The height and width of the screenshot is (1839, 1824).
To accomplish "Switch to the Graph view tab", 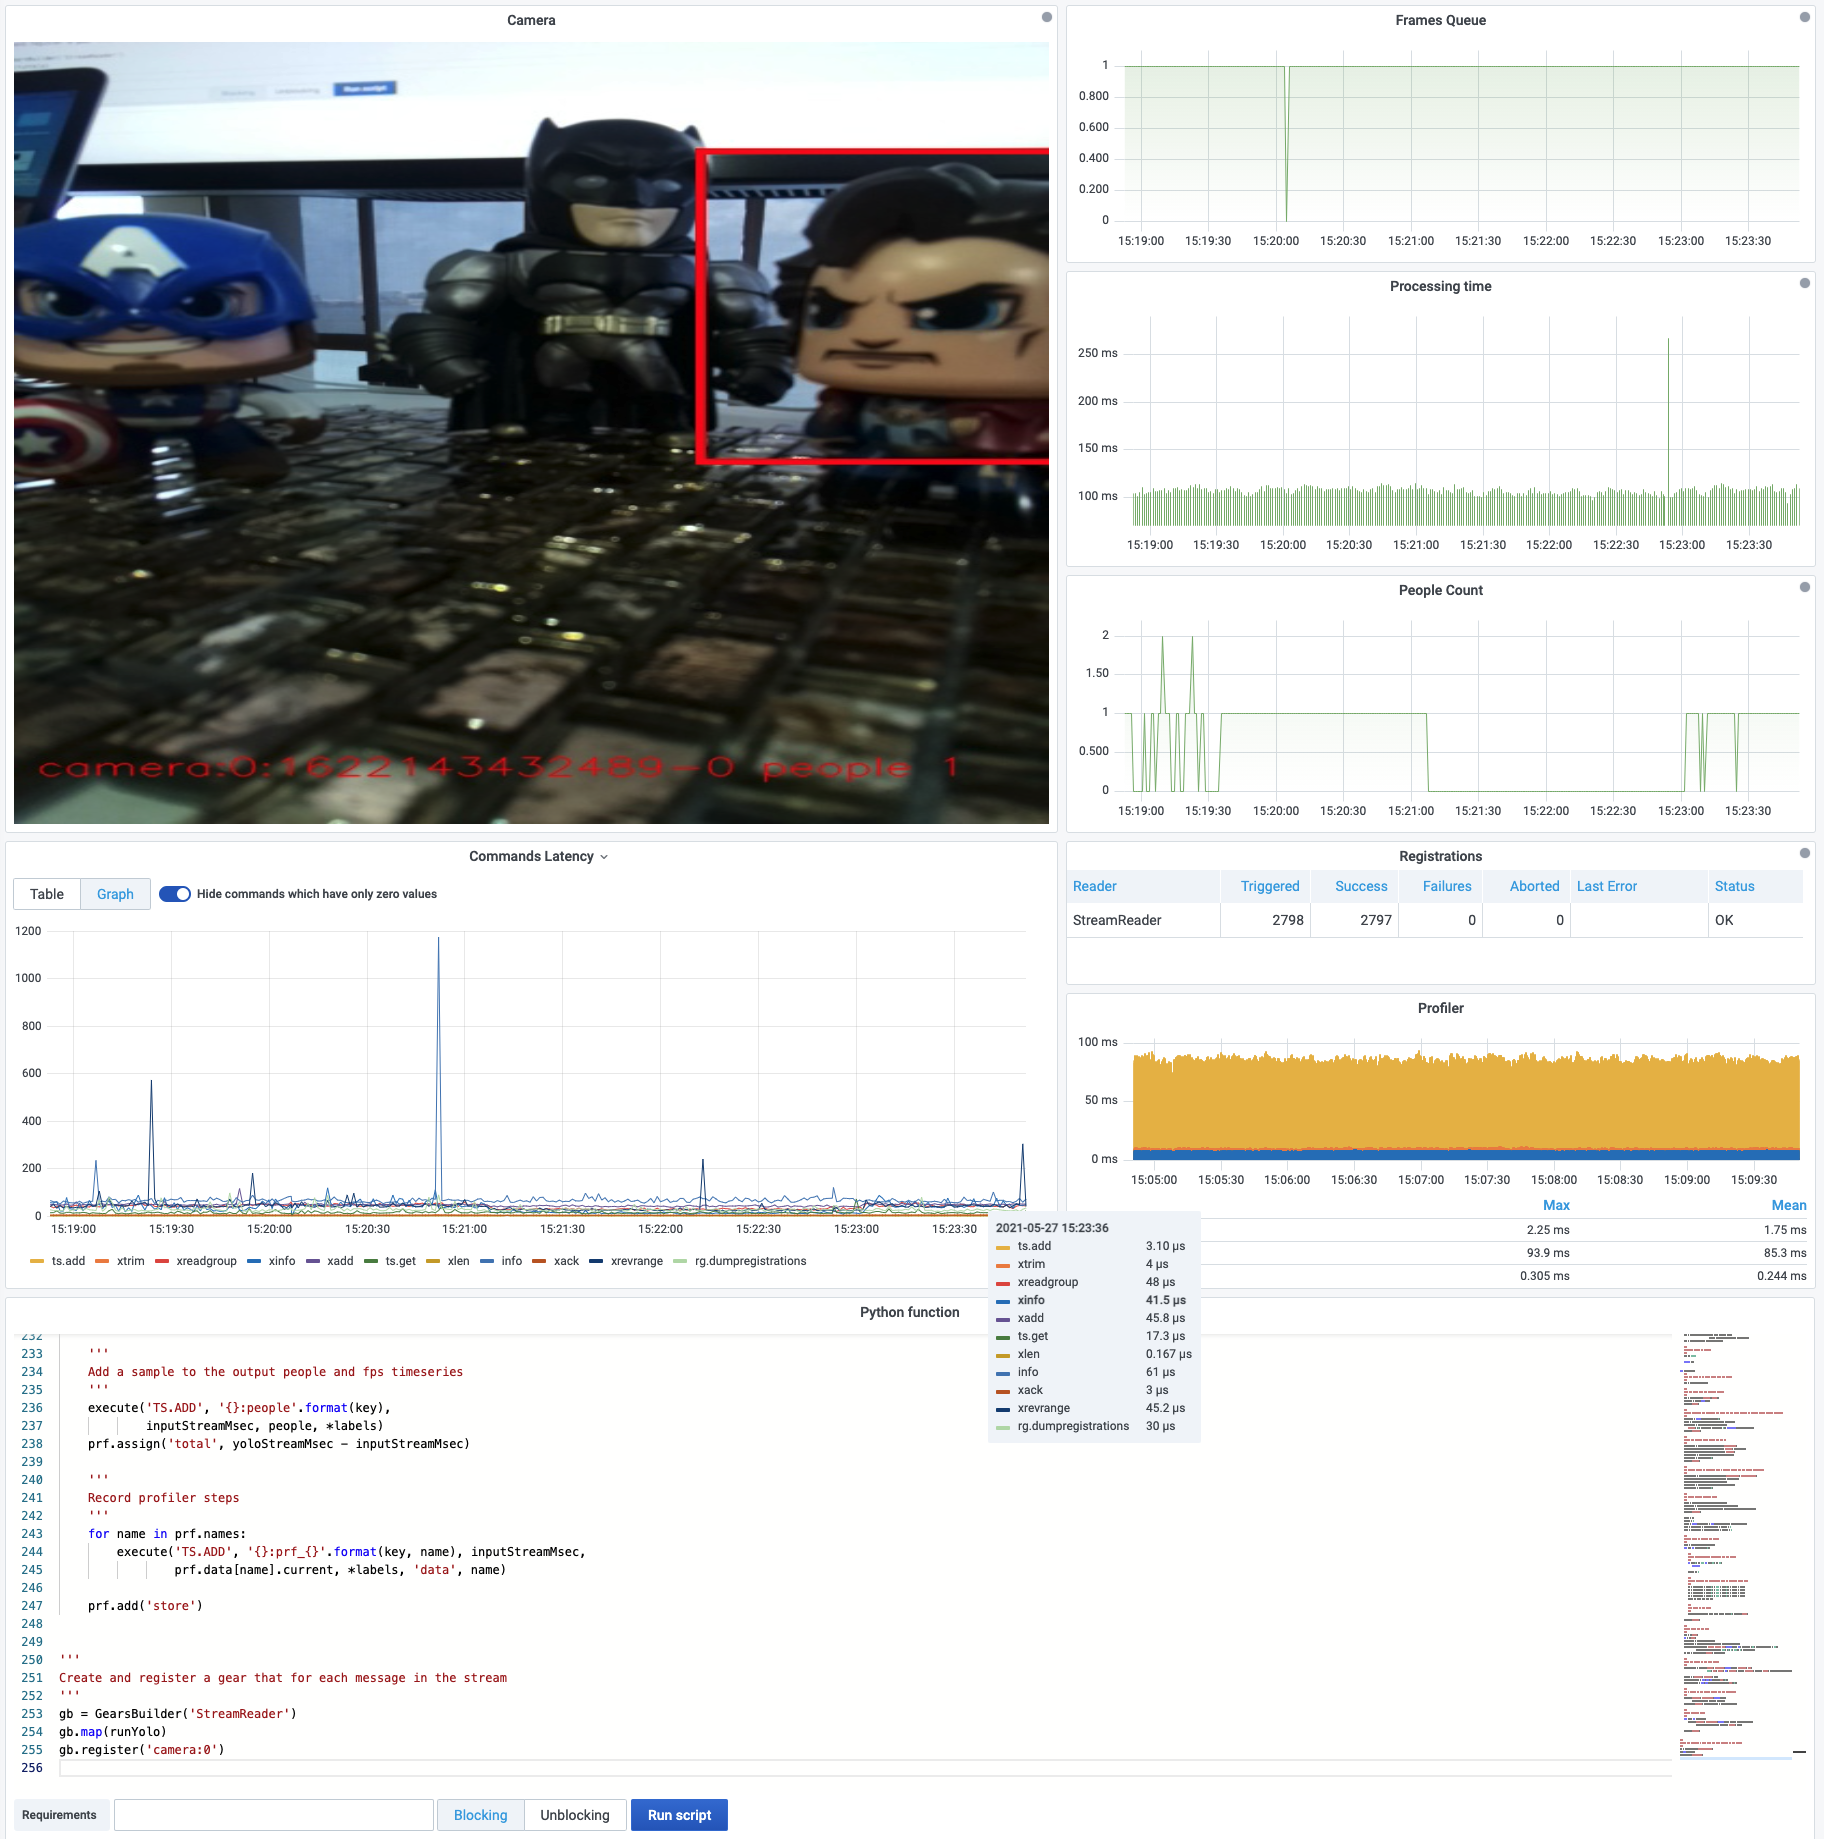I will [115, 894].
